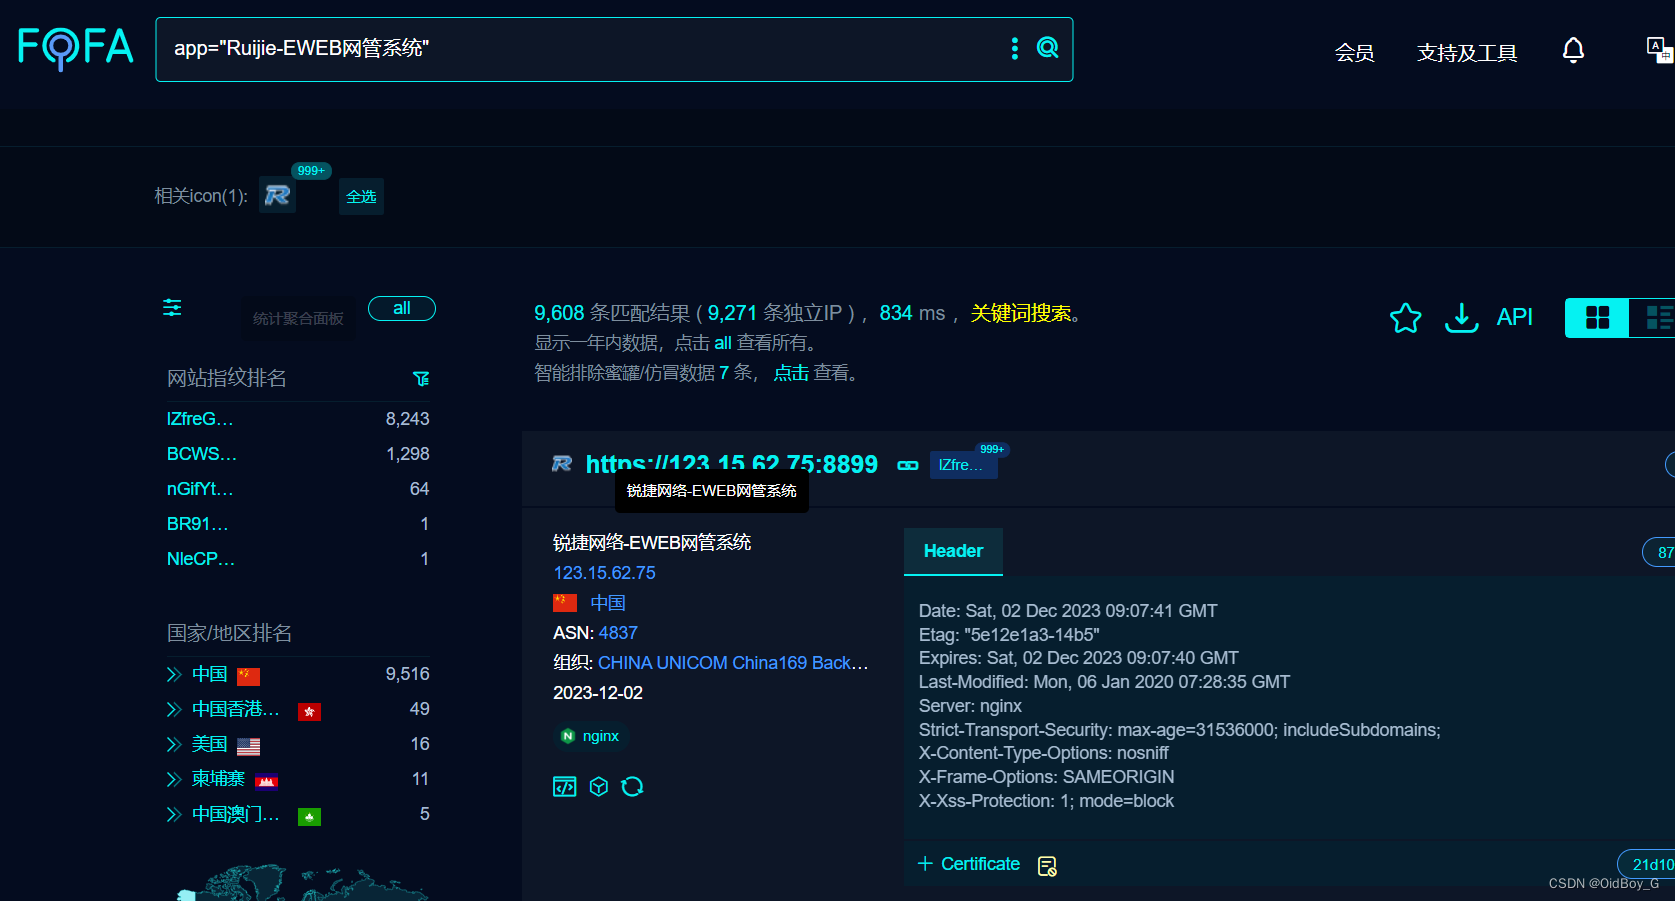Open search options three-dot menu
The width and height of the screenshot is (1675, 901).
(1015, 48)
